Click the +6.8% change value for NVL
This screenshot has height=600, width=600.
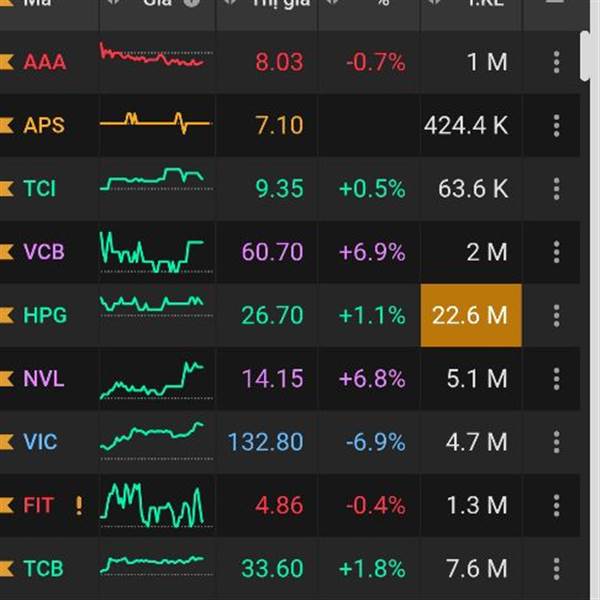pos(372,379)
